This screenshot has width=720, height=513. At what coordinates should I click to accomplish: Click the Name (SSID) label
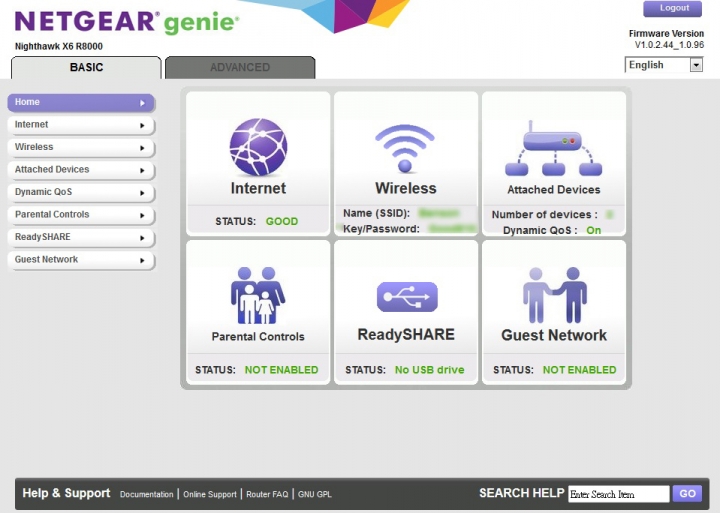(376, 214)
